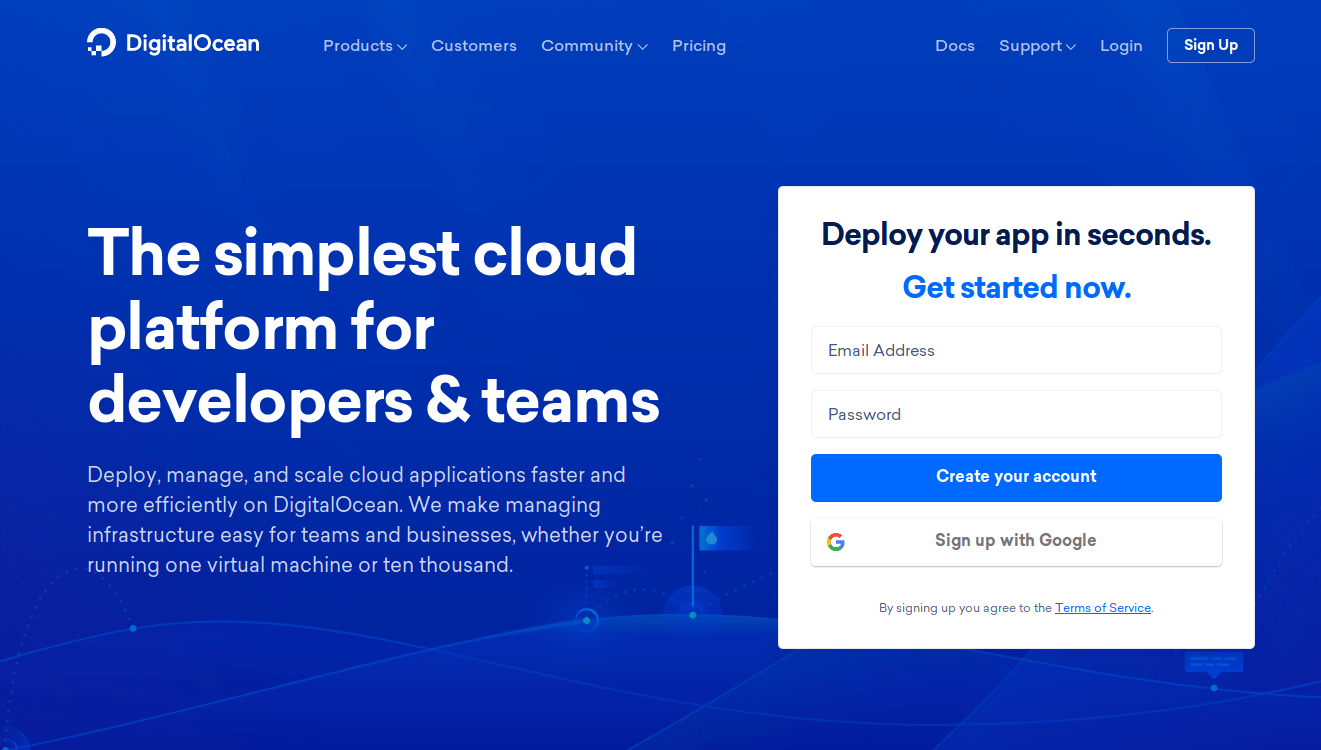Viewport: 1321px width, 750px height.
Task: Choose Sign up with Google
Action: [1016, 541]
